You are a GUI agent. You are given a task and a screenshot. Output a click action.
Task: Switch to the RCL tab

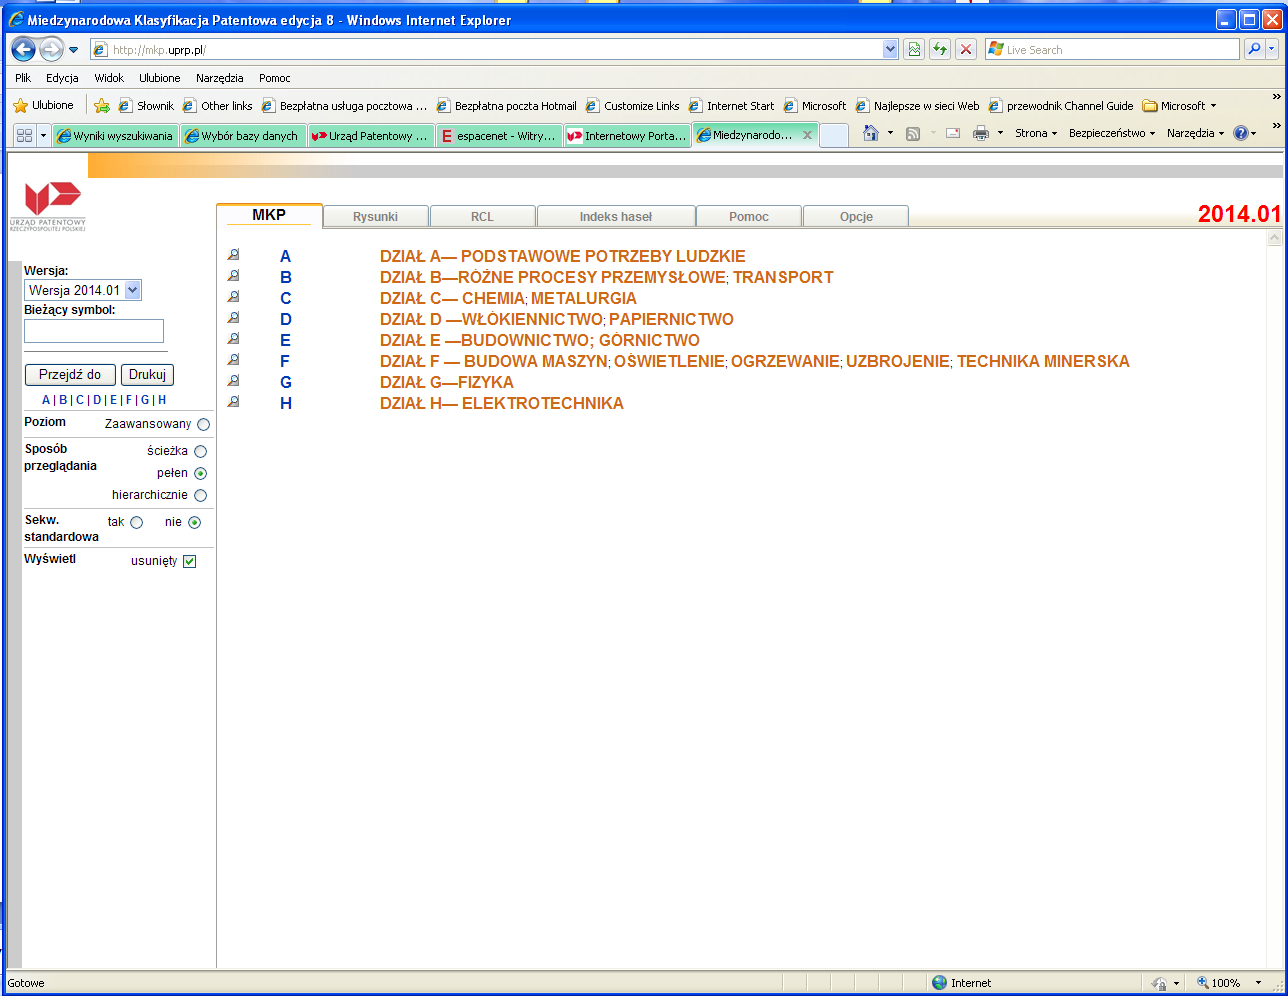click(x=482, y=216)
